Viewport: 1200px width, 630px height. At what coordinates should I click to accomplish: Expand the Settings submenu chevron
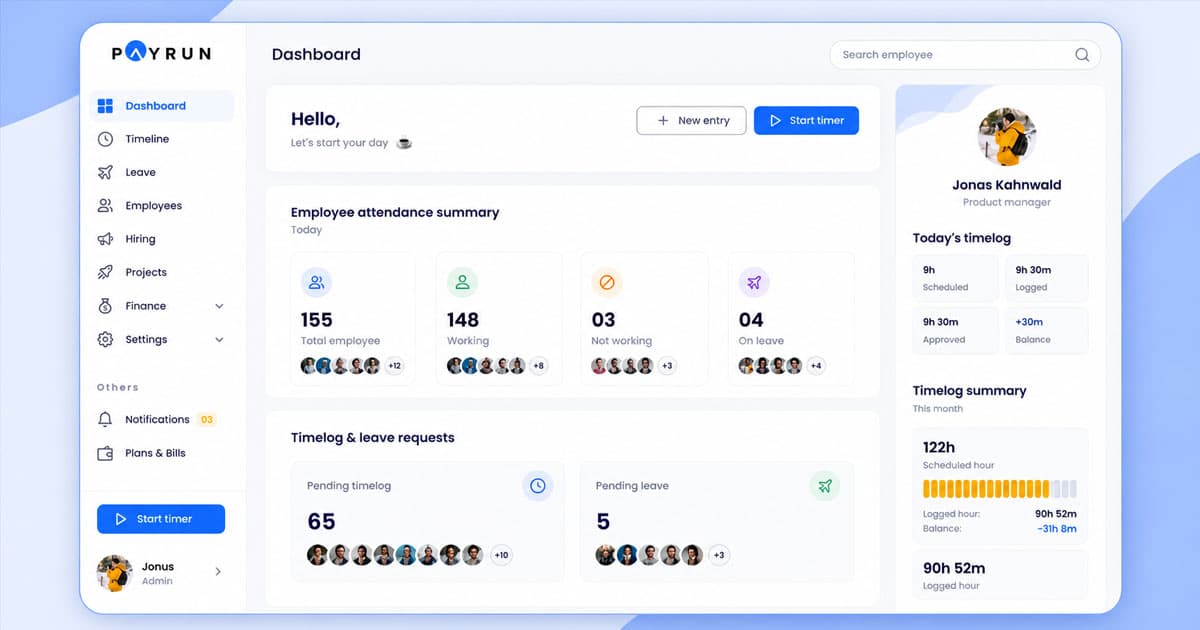(x=219, y=340)
